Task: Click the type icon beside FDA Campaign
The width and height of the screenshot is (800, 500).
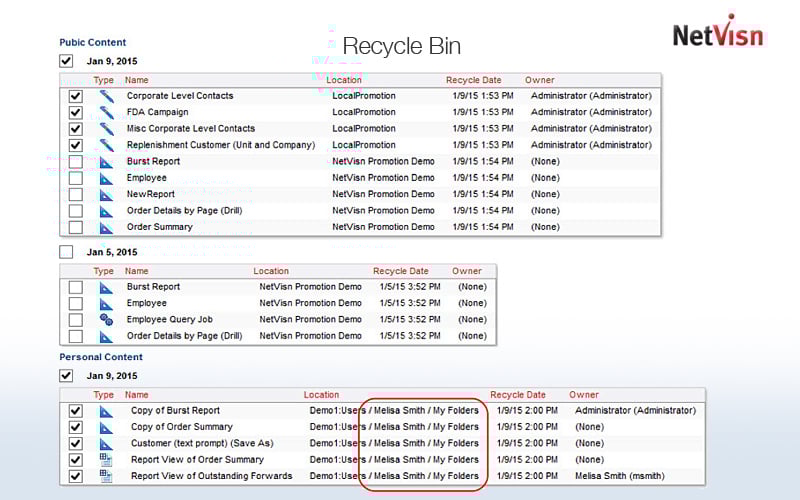Action: point(106,112)
